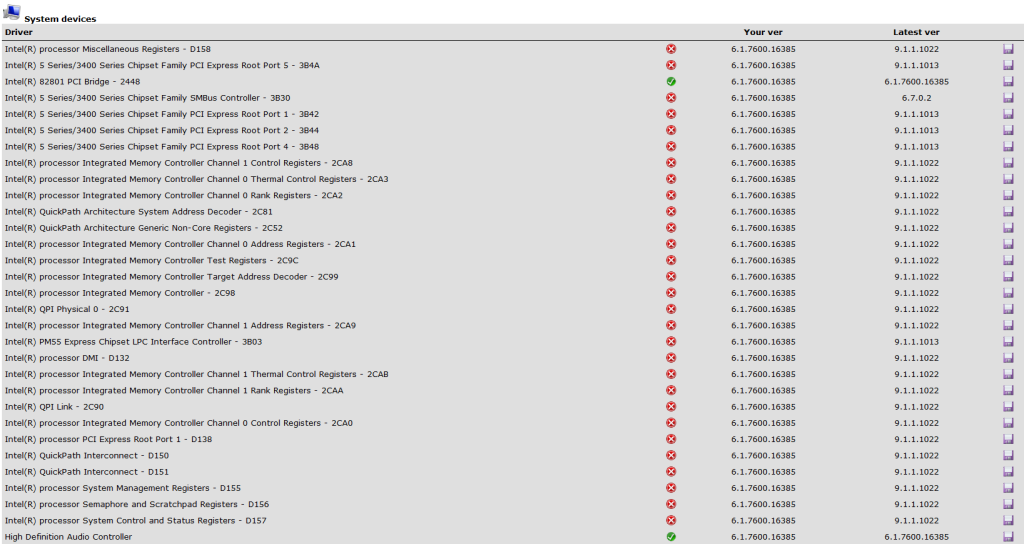Click red outdated icon for QPI Physical 0 - 2C91
The width and height of the screenshot is (1024, 544).
click(671, 309)
